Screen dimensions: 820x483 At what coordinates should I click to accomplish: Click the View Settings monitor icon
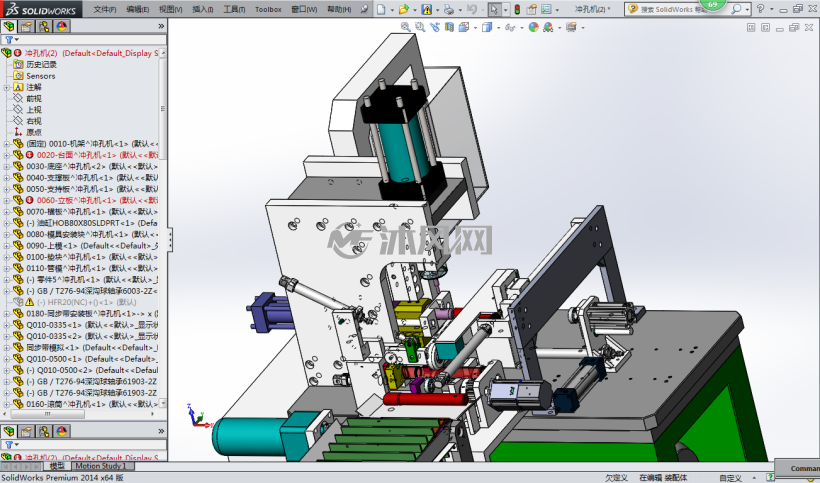[571, 27]
